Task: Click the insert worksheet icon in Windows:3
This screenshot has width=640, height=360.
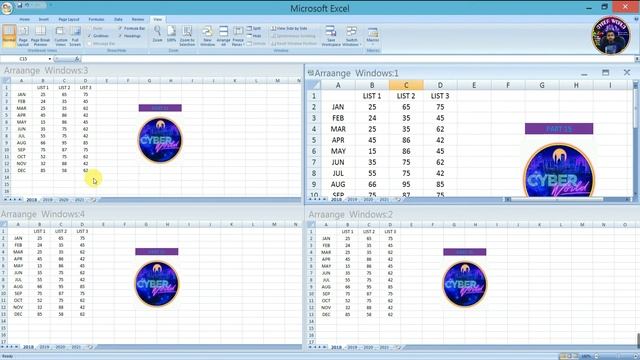Action: click(x=93, y=200)
